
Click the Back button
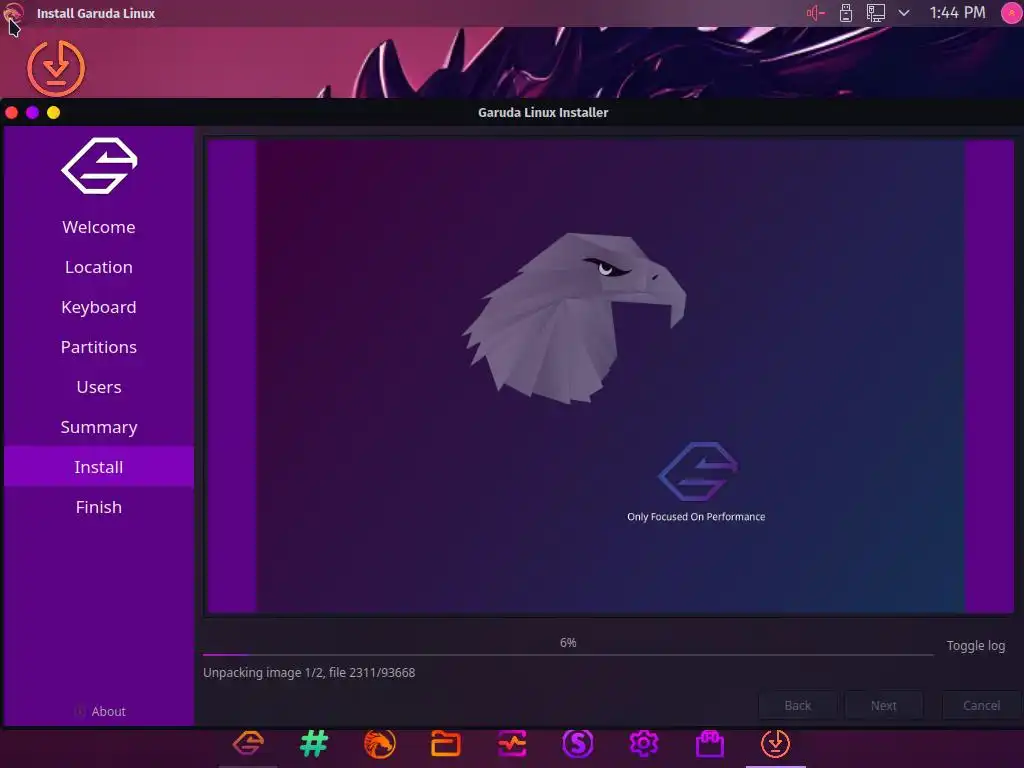[797, 705]
